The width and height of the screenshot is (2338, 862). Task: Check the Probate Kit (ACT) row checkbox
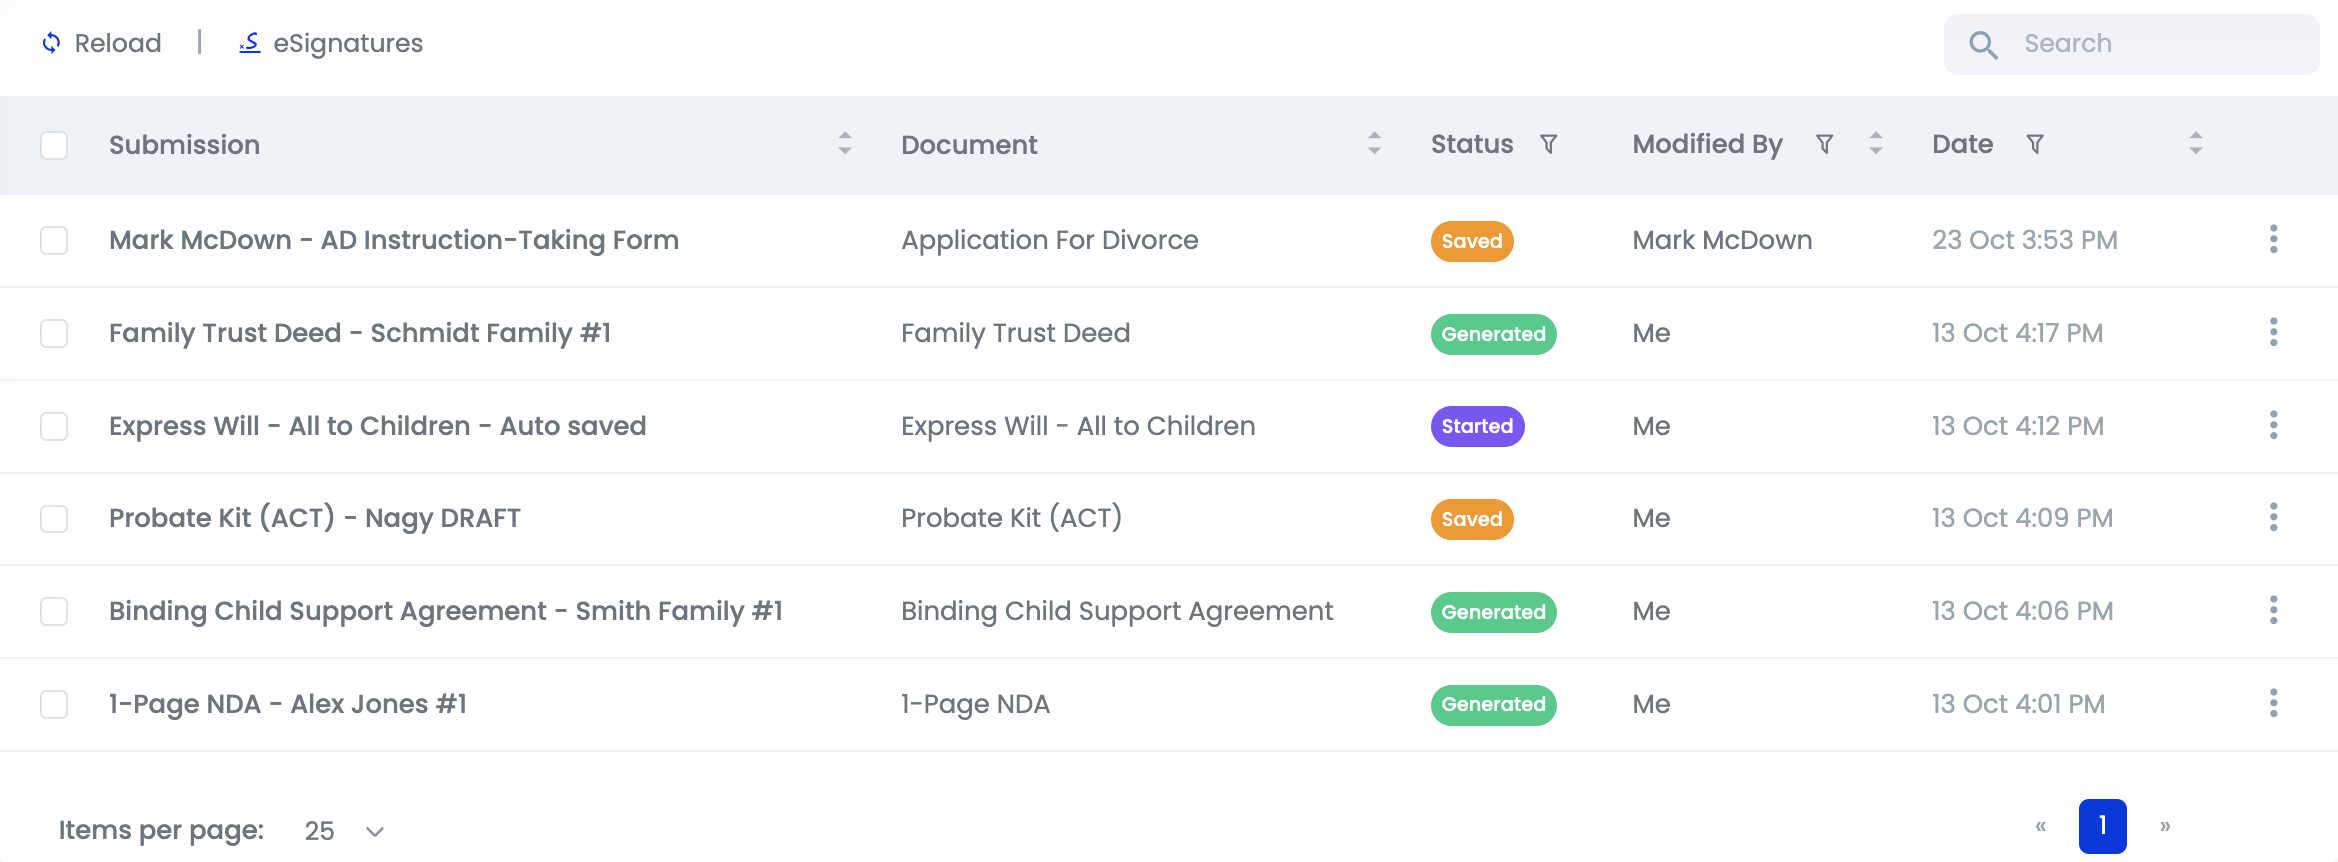54,519
